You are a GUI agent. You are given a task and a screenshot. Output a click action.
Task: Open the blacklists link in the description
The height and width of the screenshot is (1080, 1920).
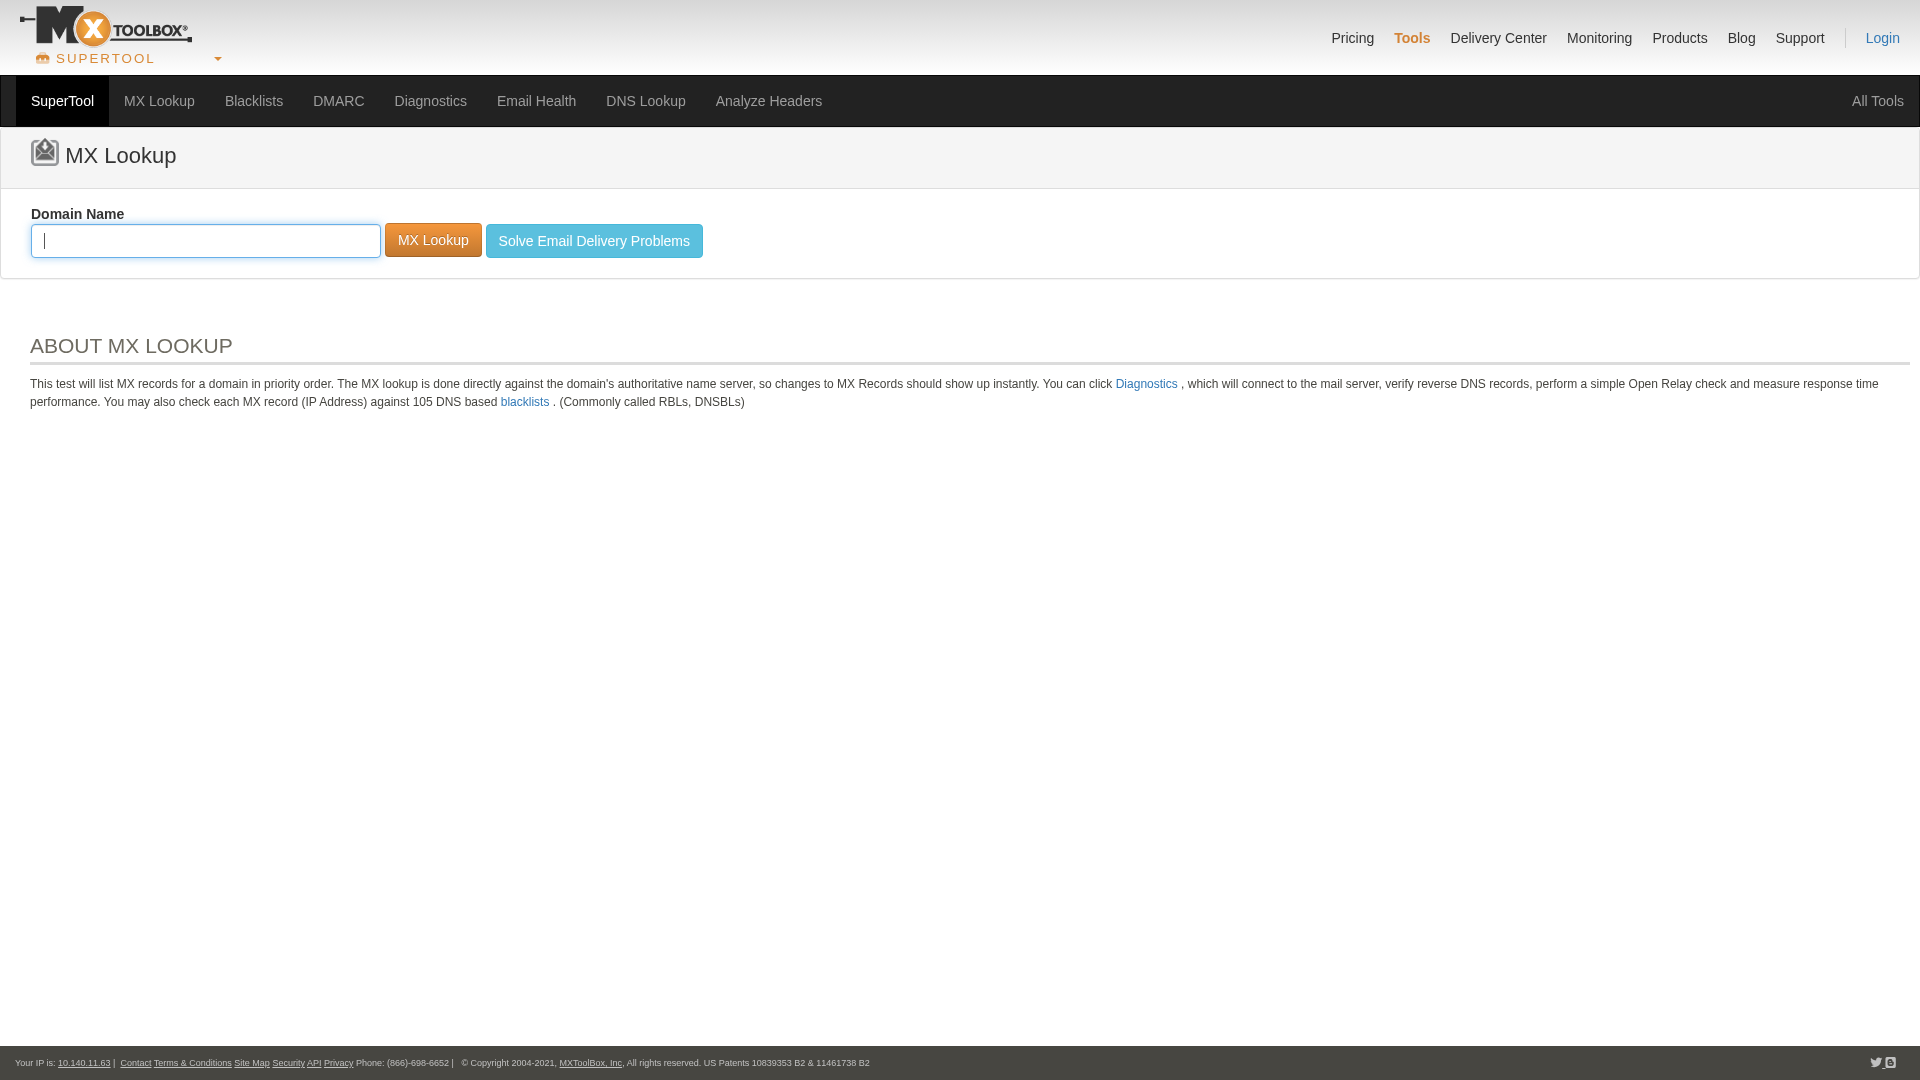pyautogui.click(x=524, y=401)
